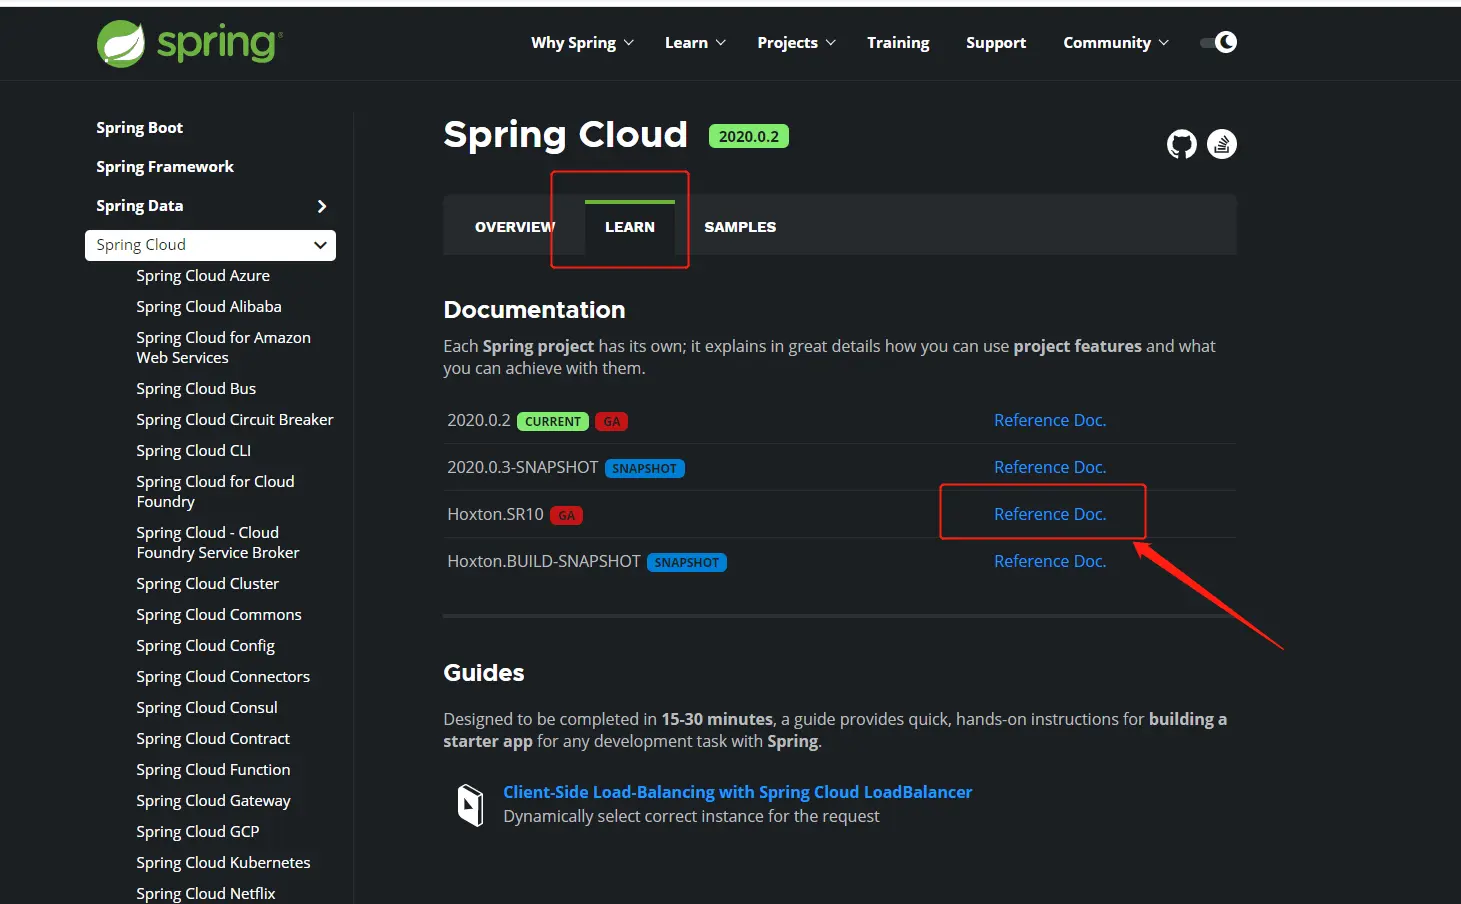Screen dimensions: 1461x904
Task: Click the GA badge next to Hoxton.SR10
Action: [567, 516]
